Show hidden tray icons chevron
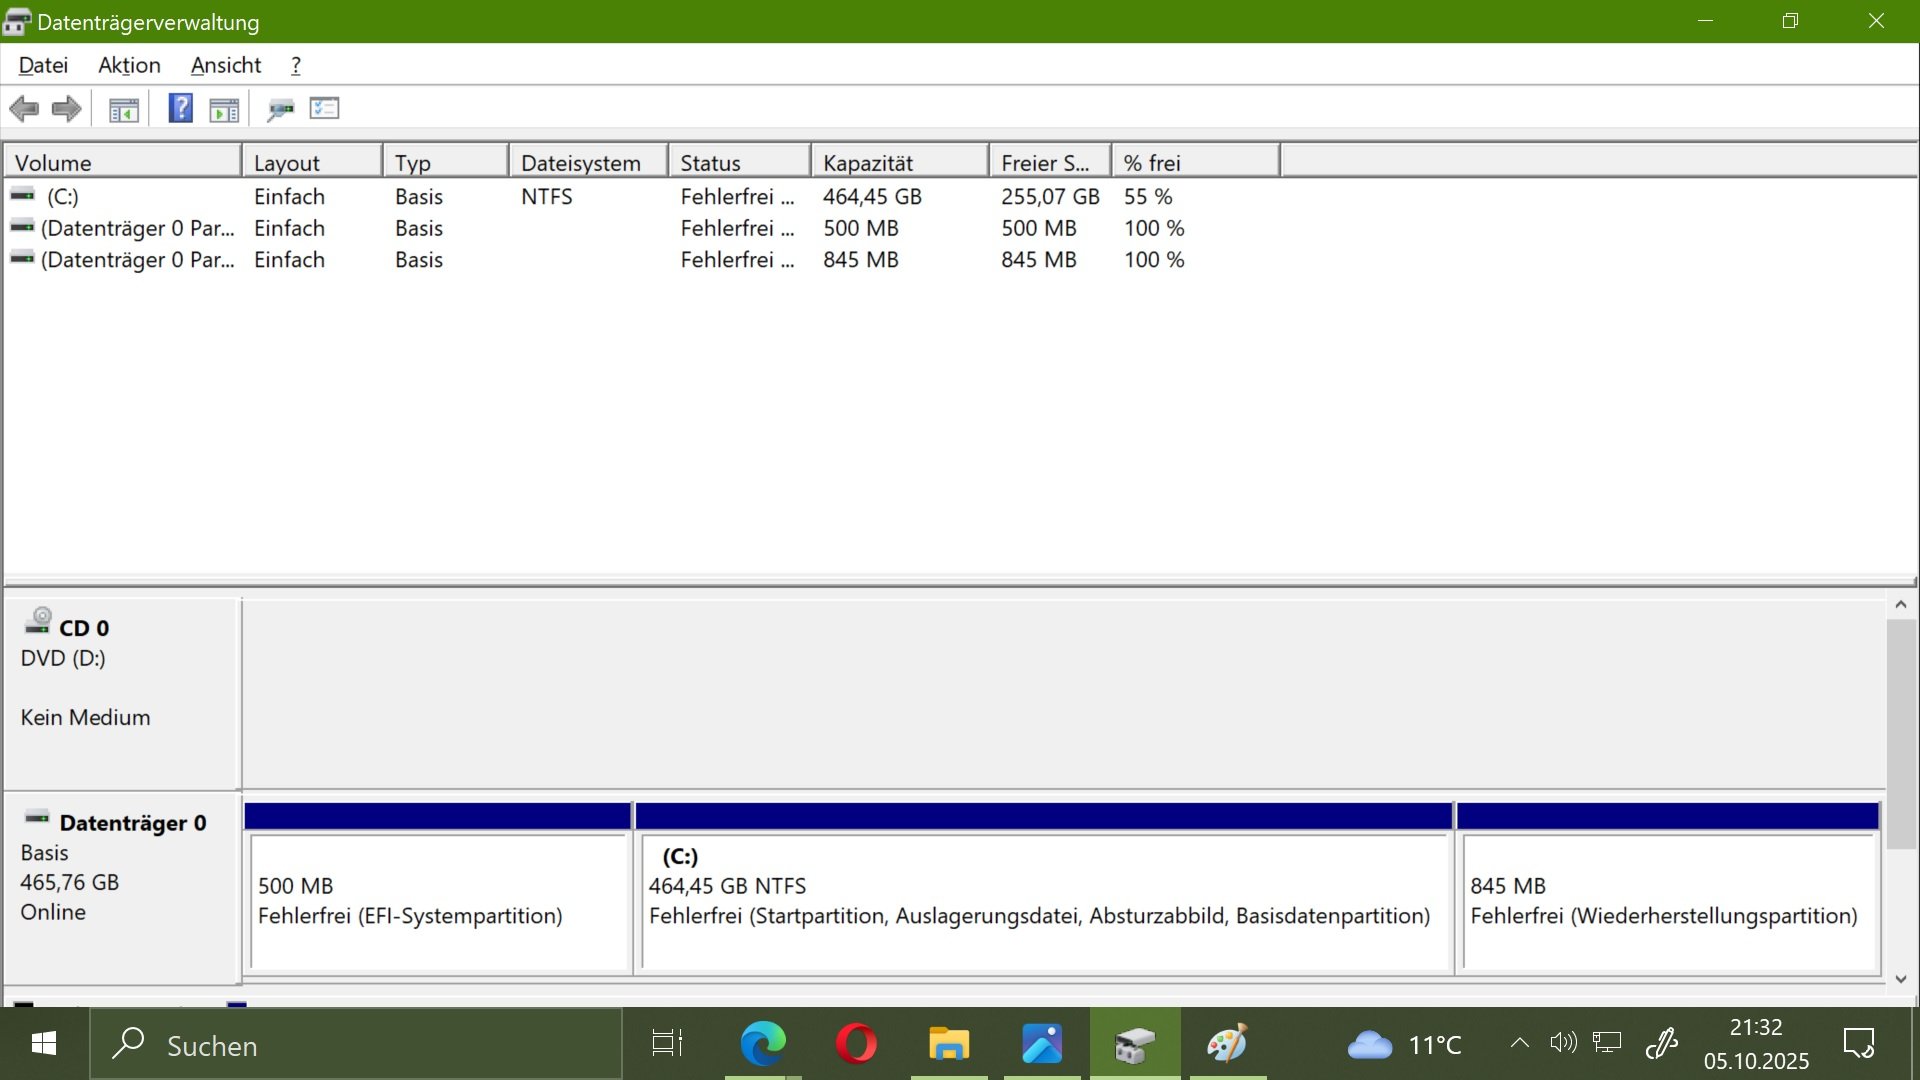Screen dimensions: 1920x1080 click(x=1519, y=1044)
